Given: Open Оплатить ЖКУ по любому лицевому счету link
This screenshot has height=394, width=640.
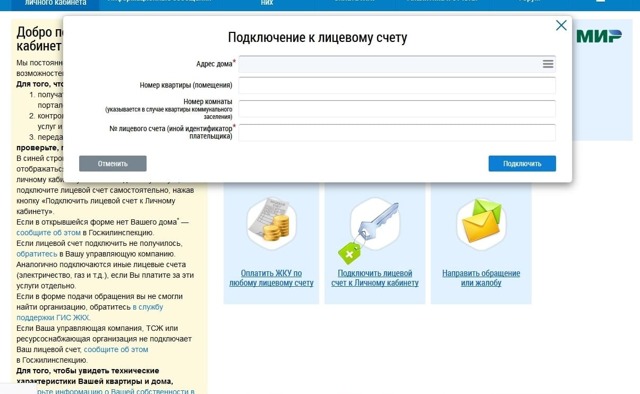Looking at the screenshot, I should [271, 278].
